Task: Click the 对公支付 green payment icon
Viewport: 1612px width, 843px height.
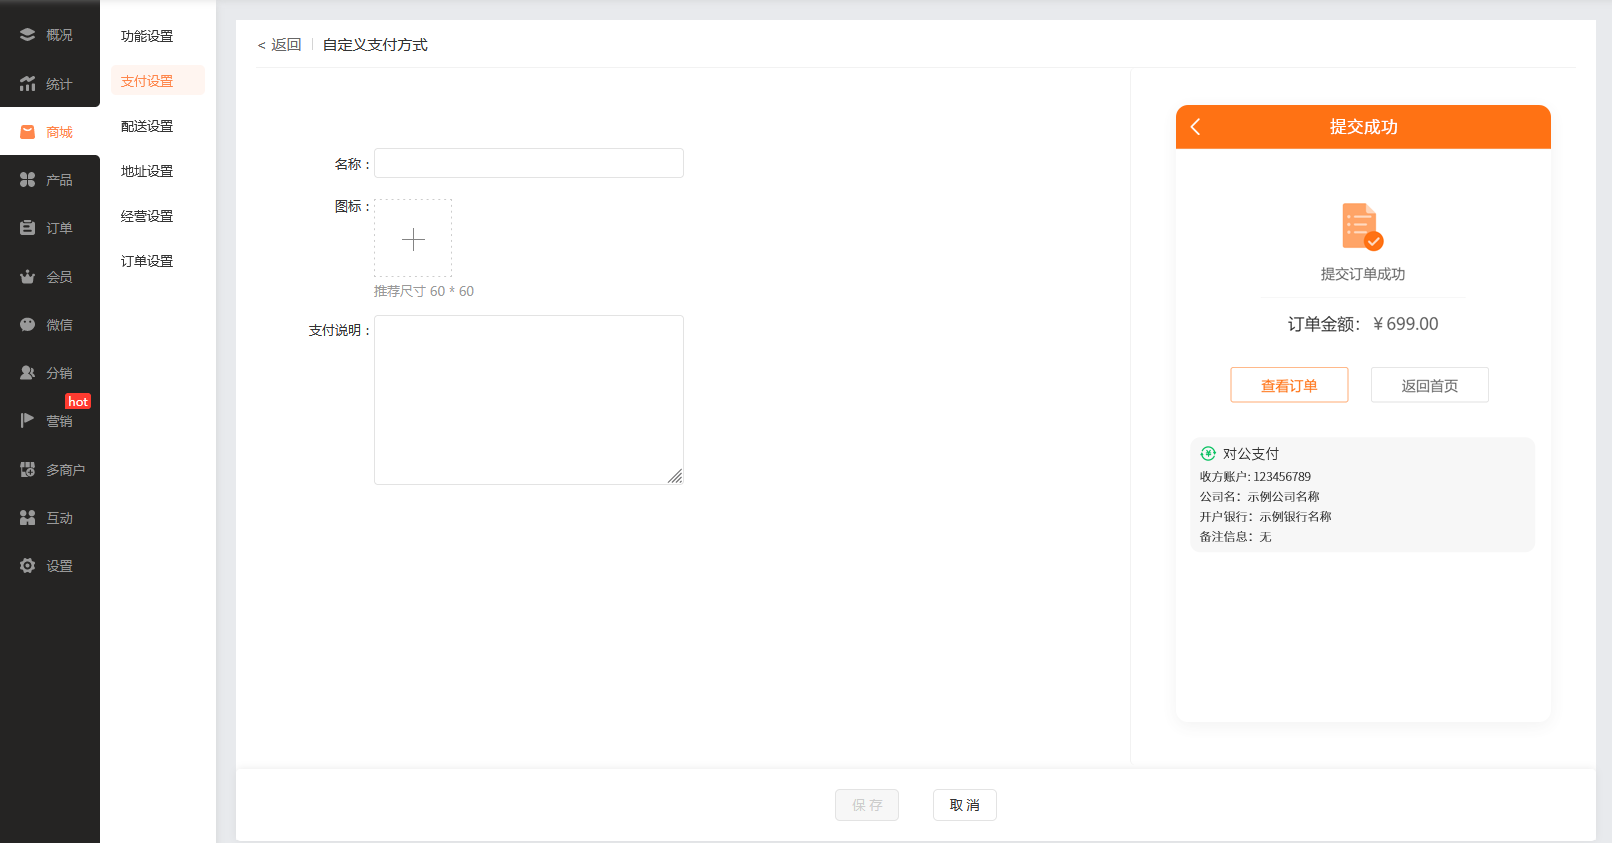Action: tap(1208, 454)
